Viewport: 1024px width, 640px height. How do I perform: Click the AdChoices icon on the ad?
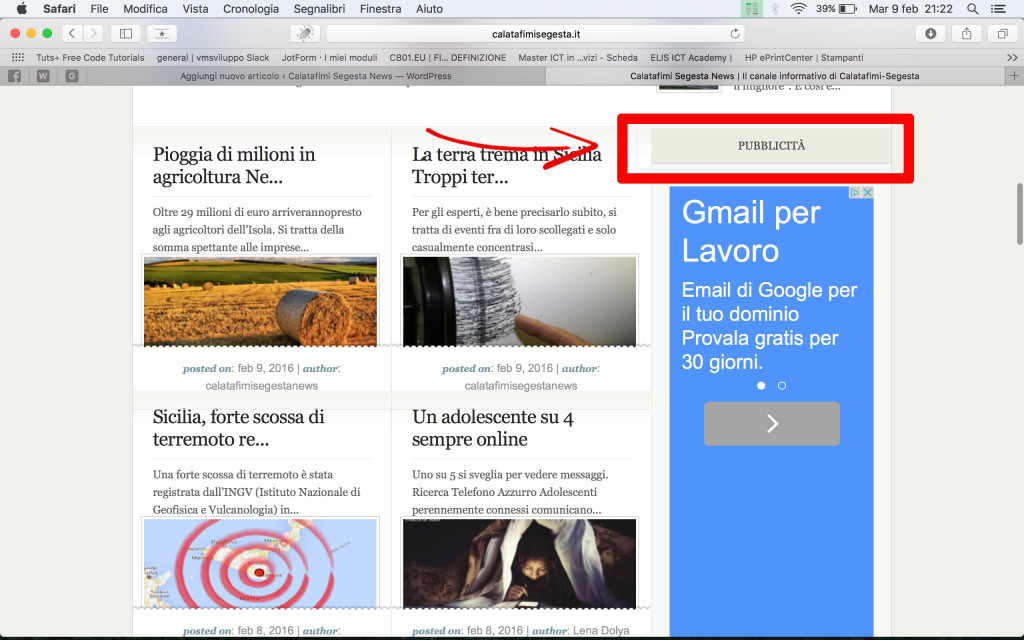855,192
